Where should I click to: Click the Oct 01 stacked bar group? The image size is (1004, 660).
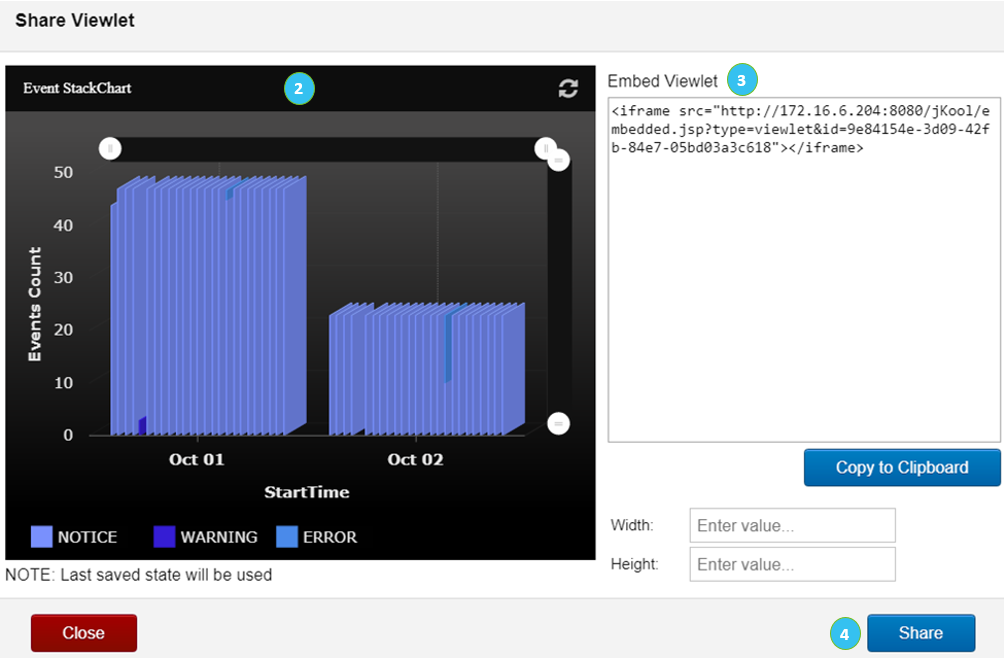[x=208, y=306]
